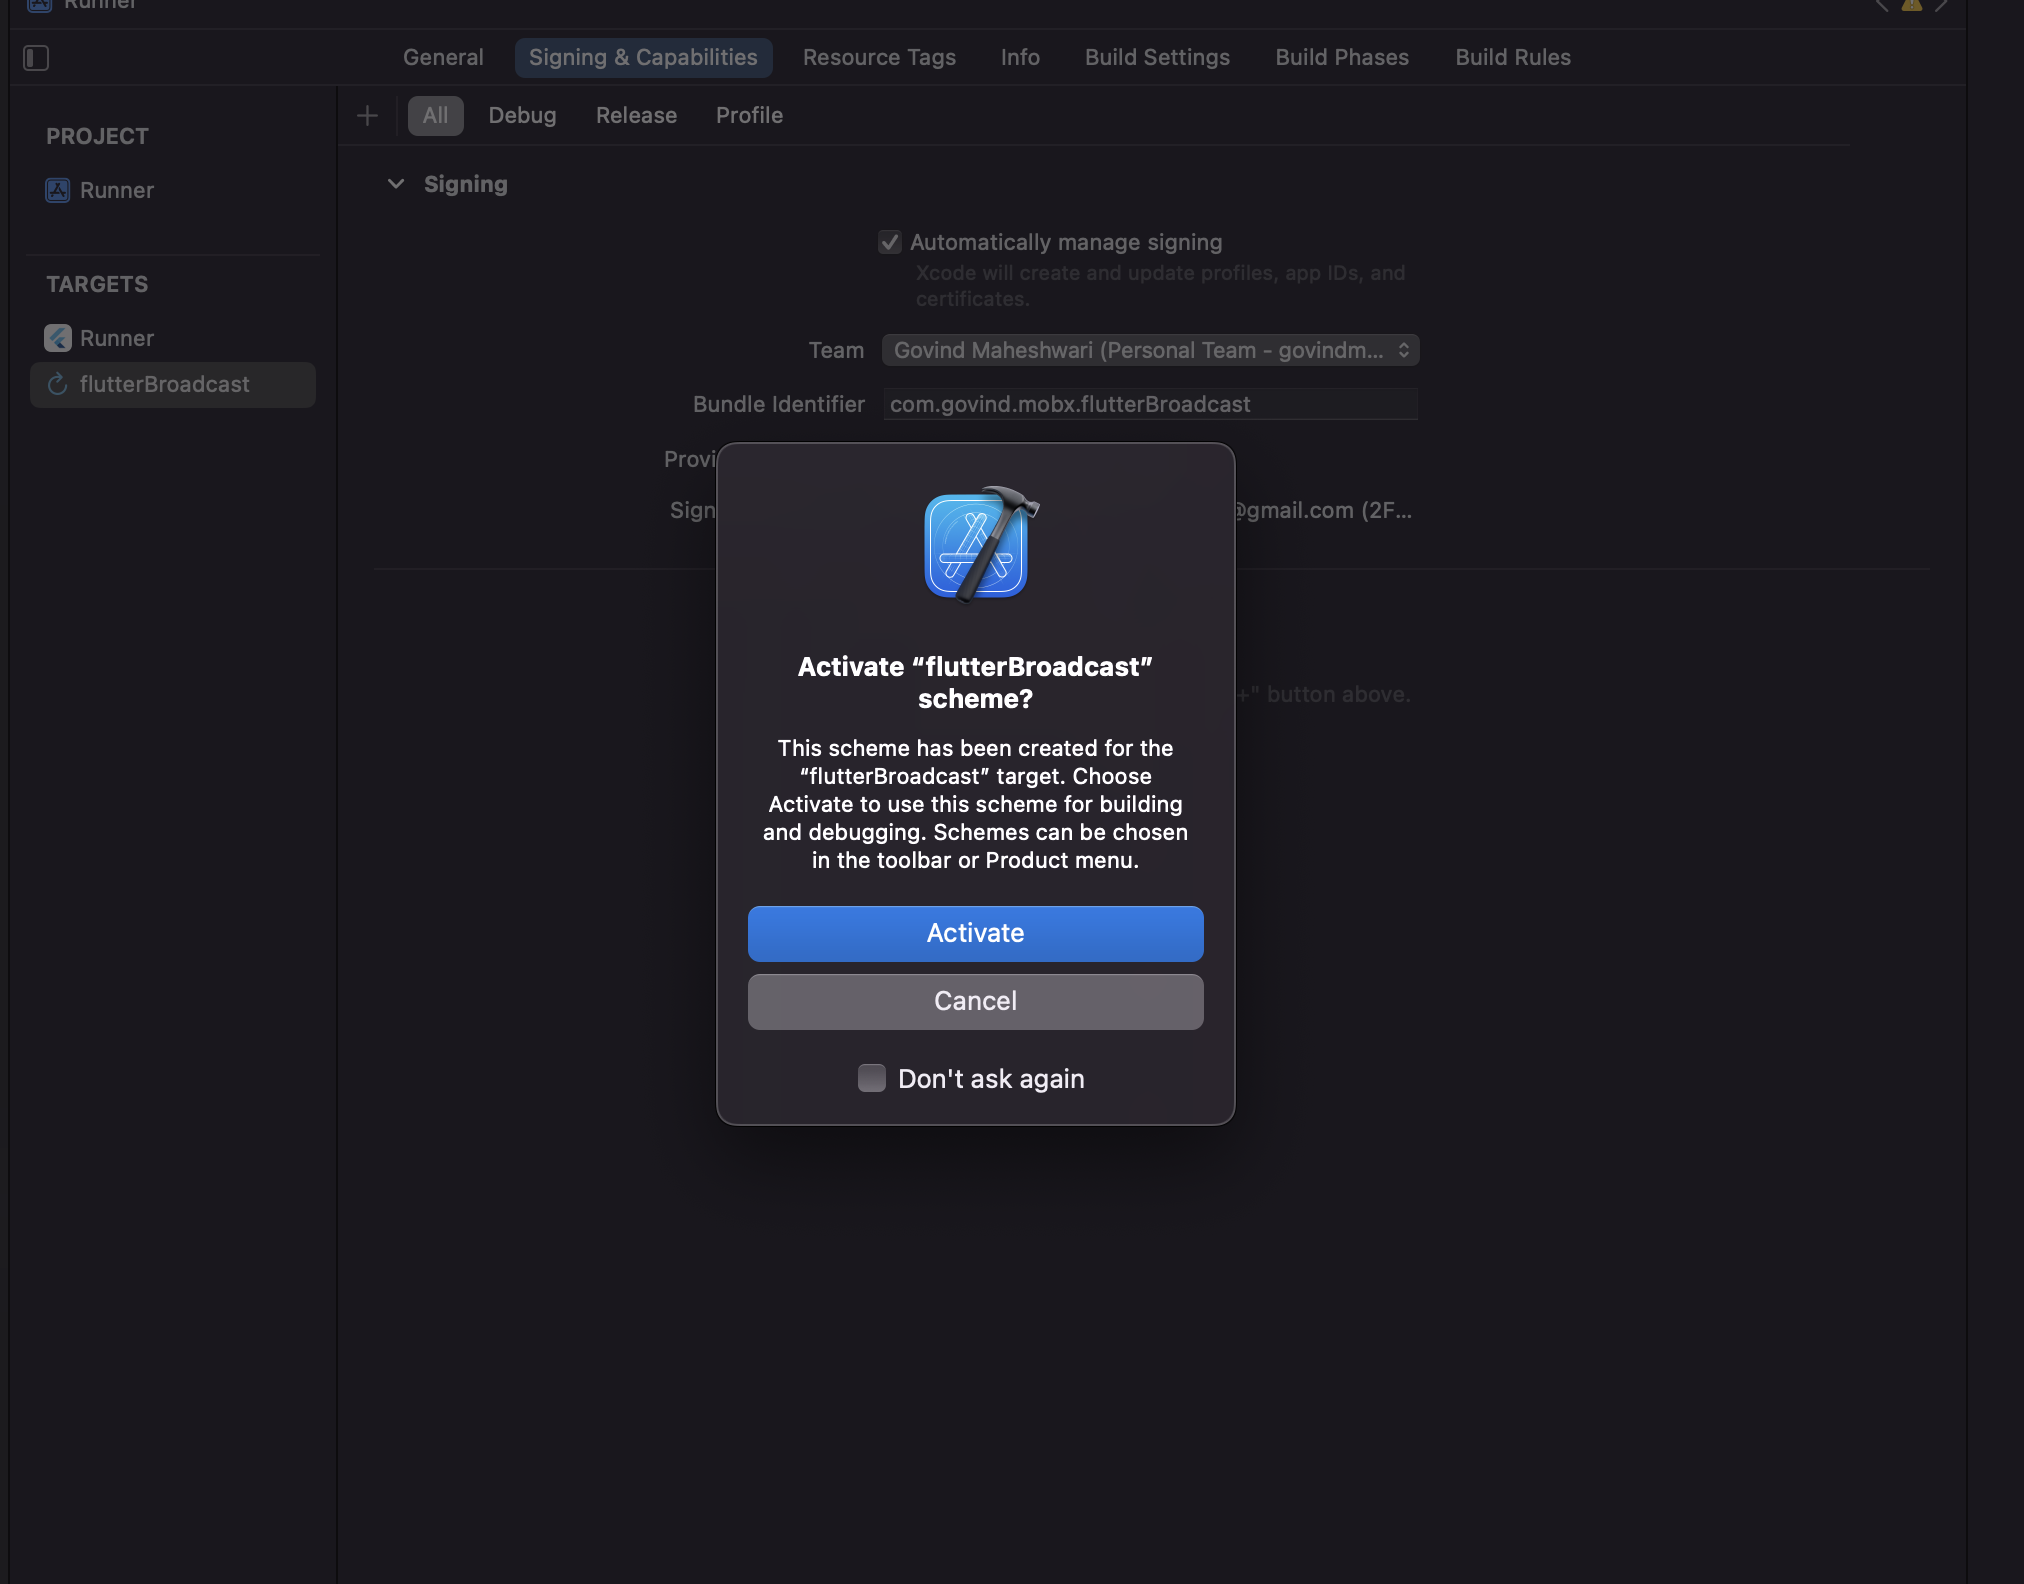
Task: Open the Team selection dropdown
Action: coord(1149,350)
